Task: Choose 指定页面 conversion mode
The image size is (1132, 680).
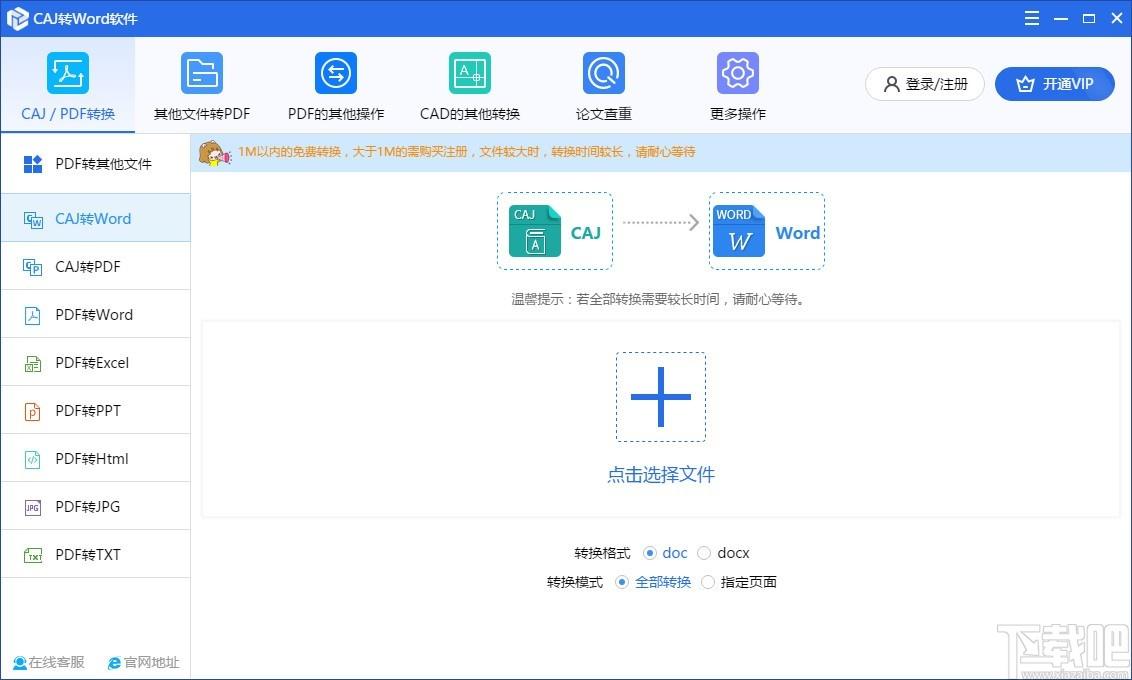Action: pos(708,582)
